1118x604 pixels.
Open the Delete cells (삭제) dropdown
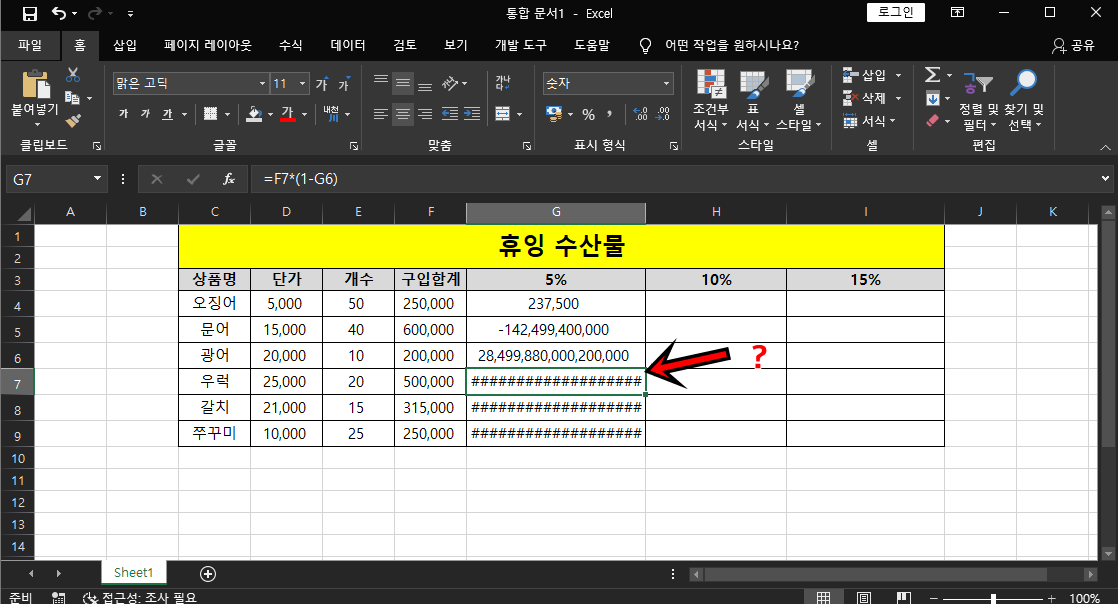[x=898, y=98]
